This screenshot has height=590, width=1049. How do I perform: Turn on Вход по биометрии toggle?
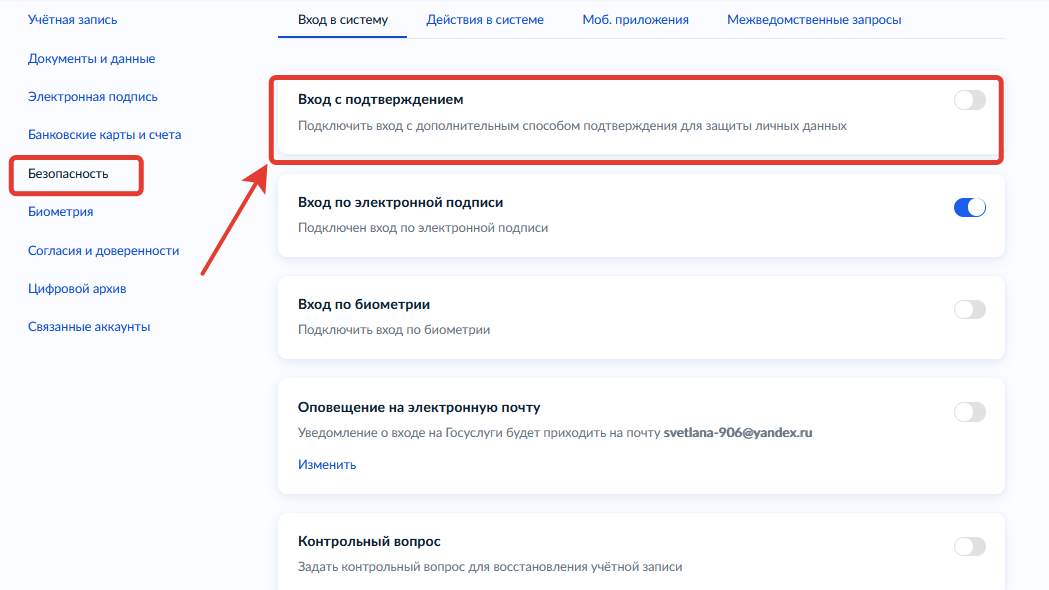pyautogui.click(x=969, y=310)
